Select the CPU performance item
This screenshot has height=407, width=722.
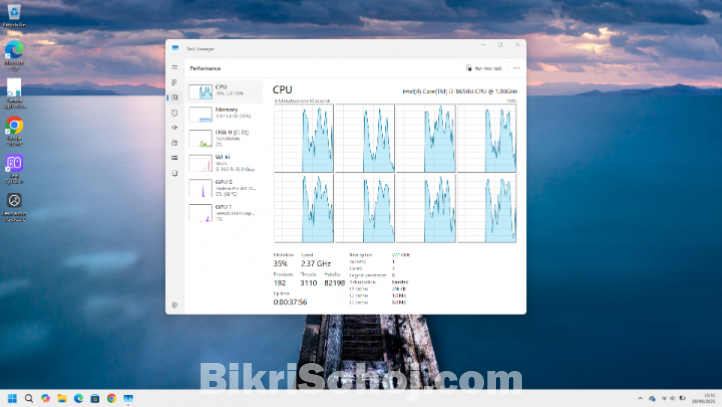[225, 92]
